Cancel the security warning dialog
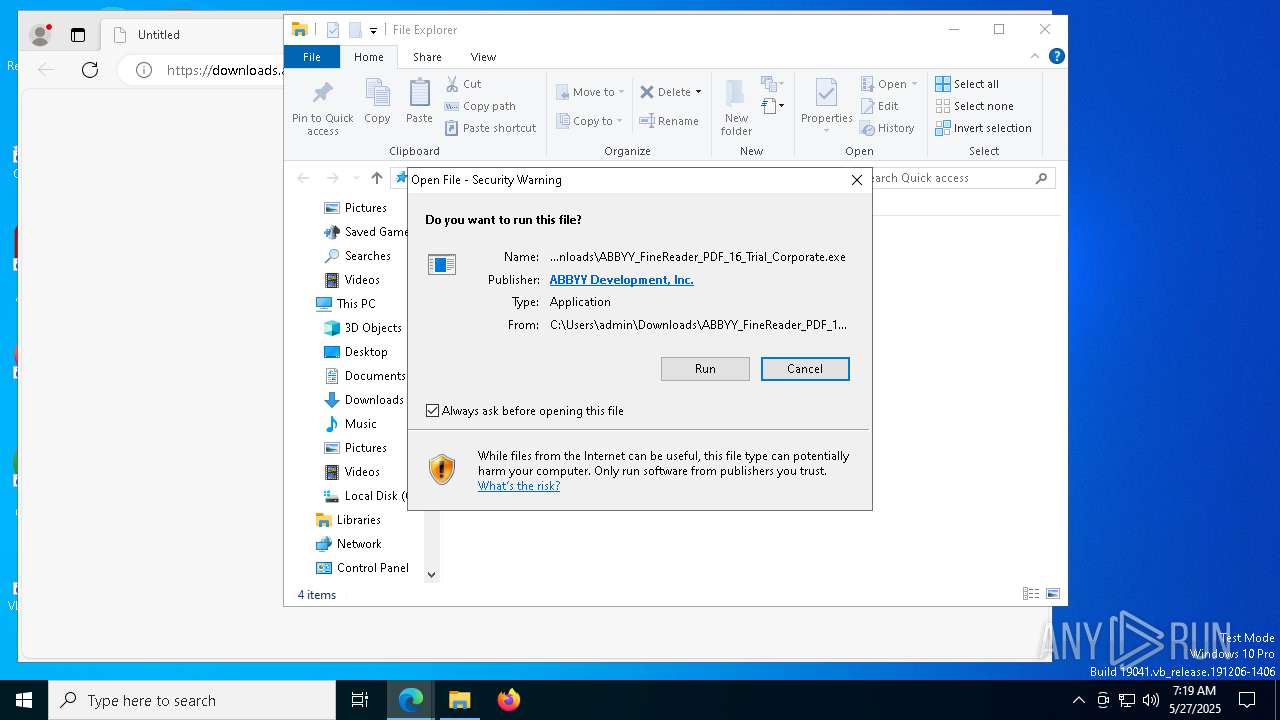This screenshot has height=720, width=1280. [x=805, y=369]
